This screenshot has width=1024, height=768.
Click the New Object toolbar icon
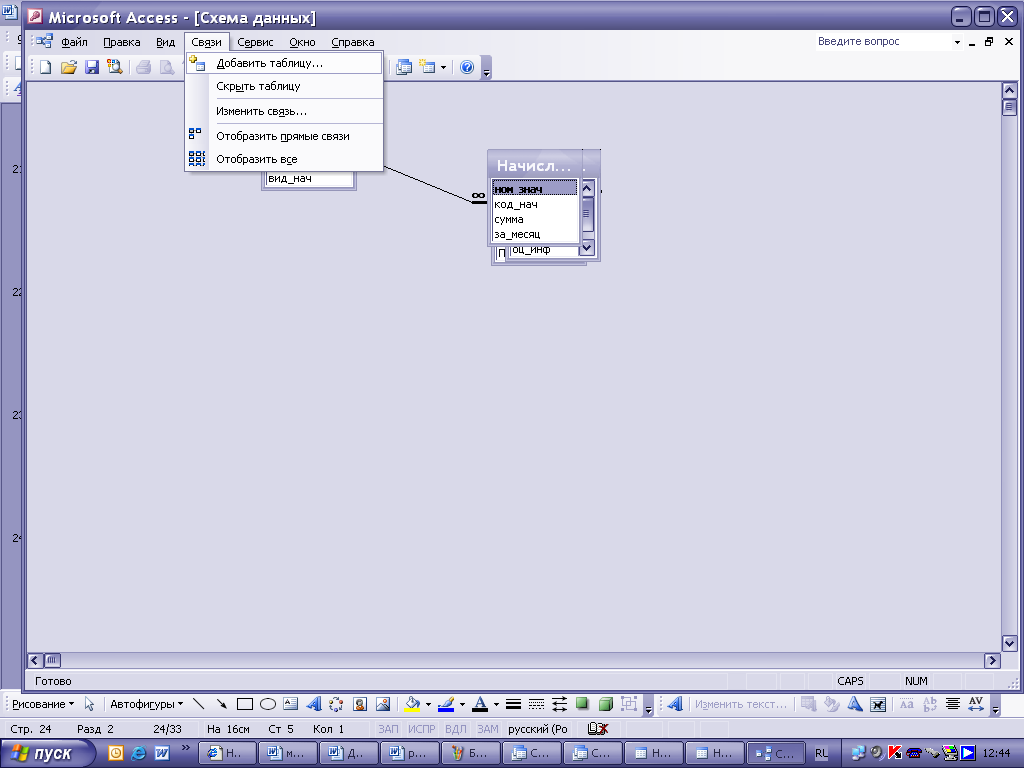click(x=427, y=67)
